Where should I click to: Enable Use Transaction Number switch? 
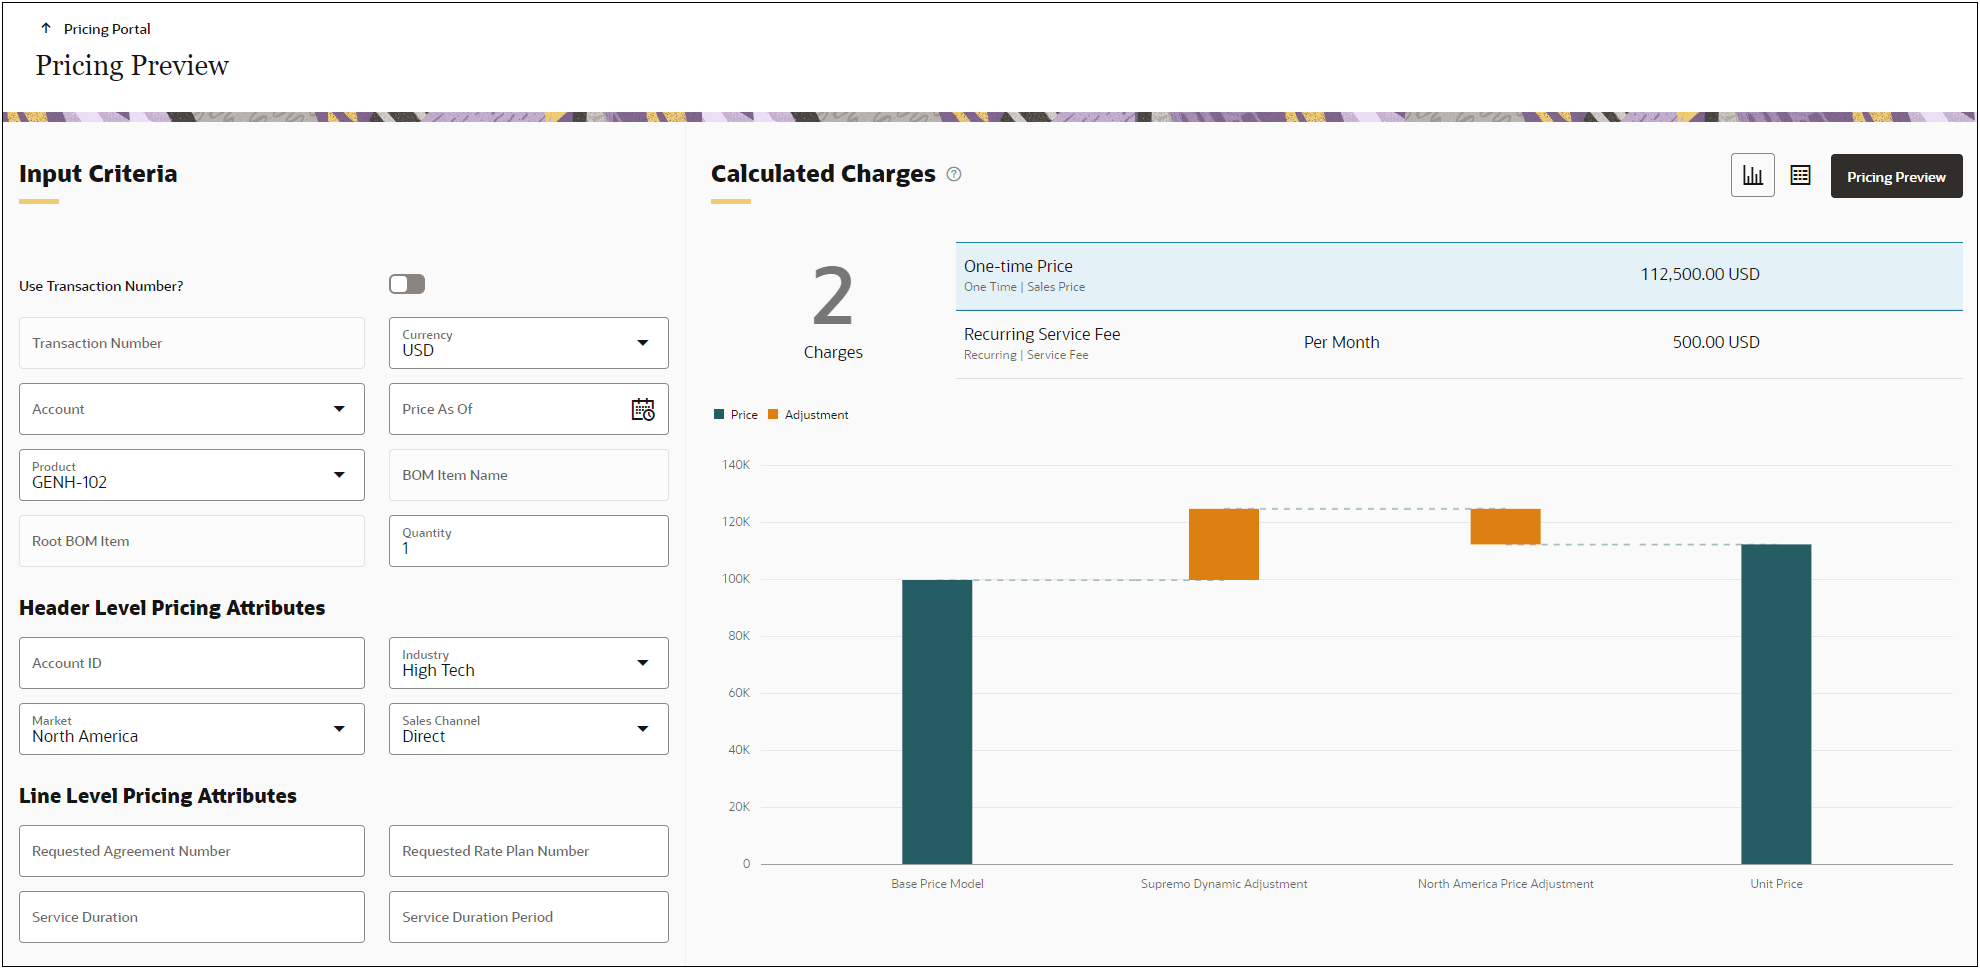[x=407, y=284]
